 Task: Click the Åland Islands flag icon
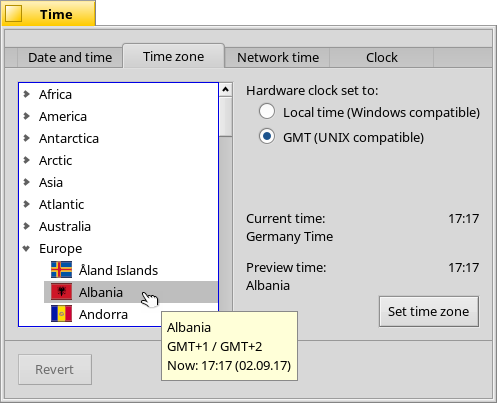click(61, 270)
